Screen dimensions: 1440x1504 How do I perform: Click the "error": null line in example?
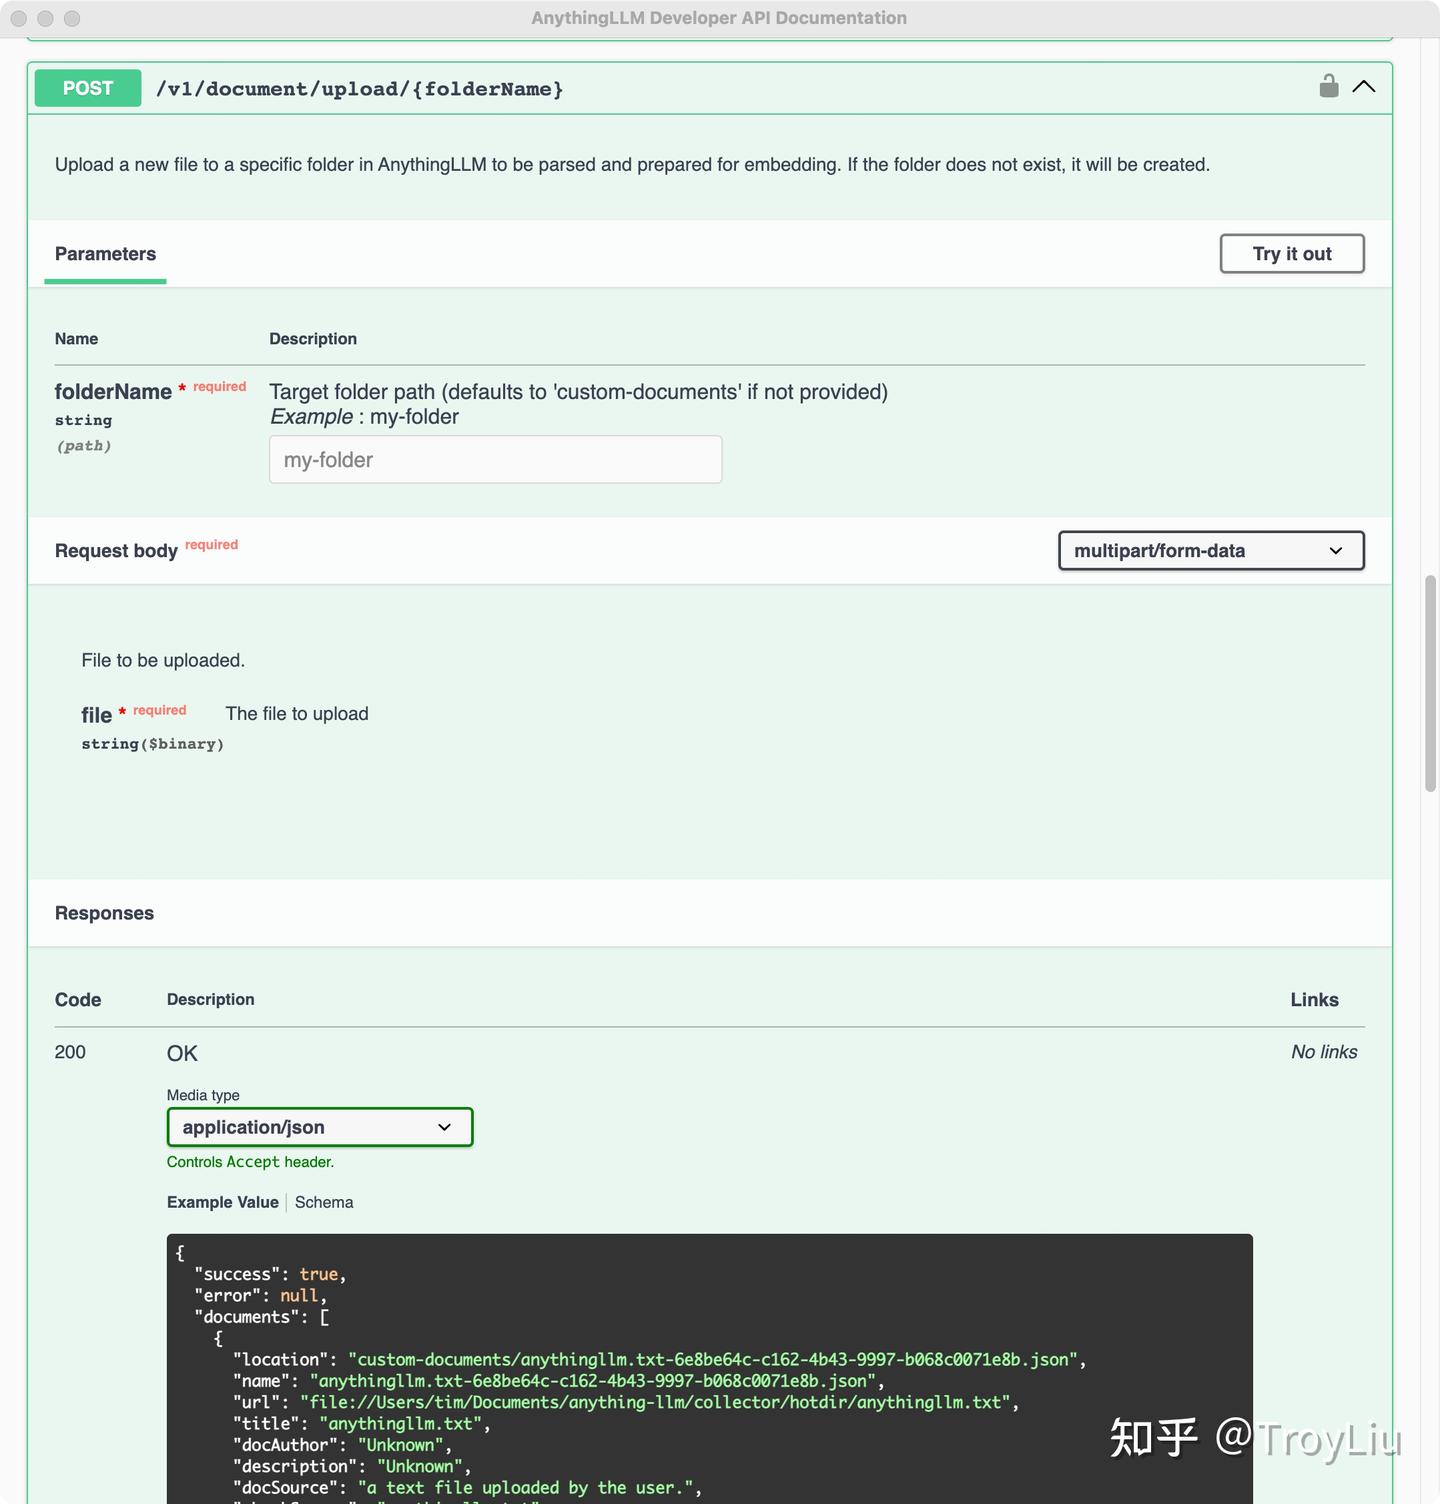click(261, 1296)
